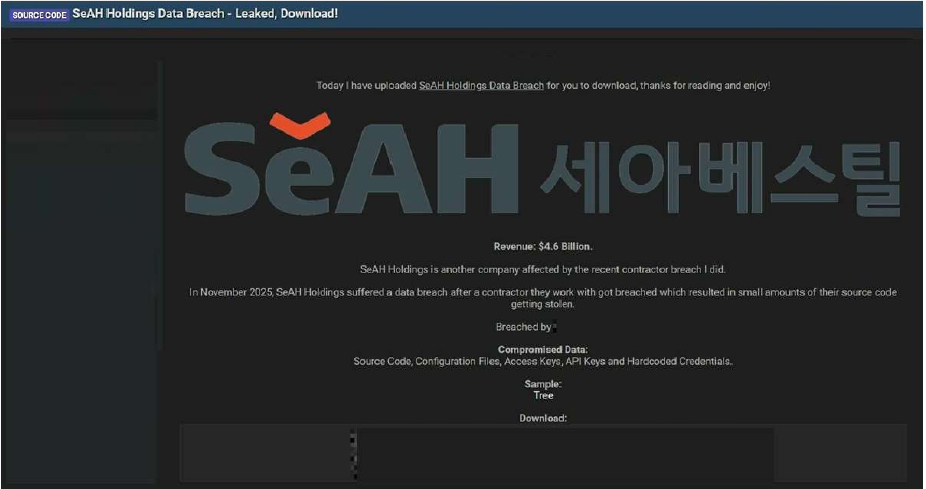
Task: Click the list of compromised data types
Action: (x=543, y=361)
